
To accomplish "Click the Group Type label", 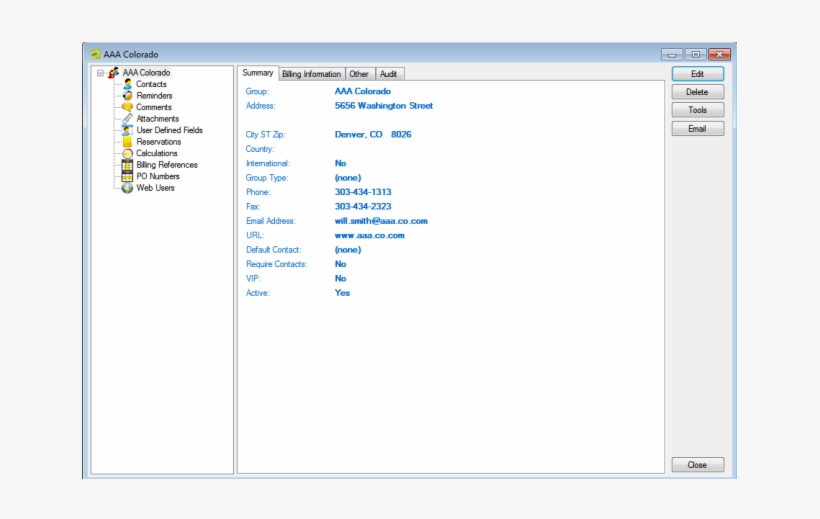I will tap(267, 178).
